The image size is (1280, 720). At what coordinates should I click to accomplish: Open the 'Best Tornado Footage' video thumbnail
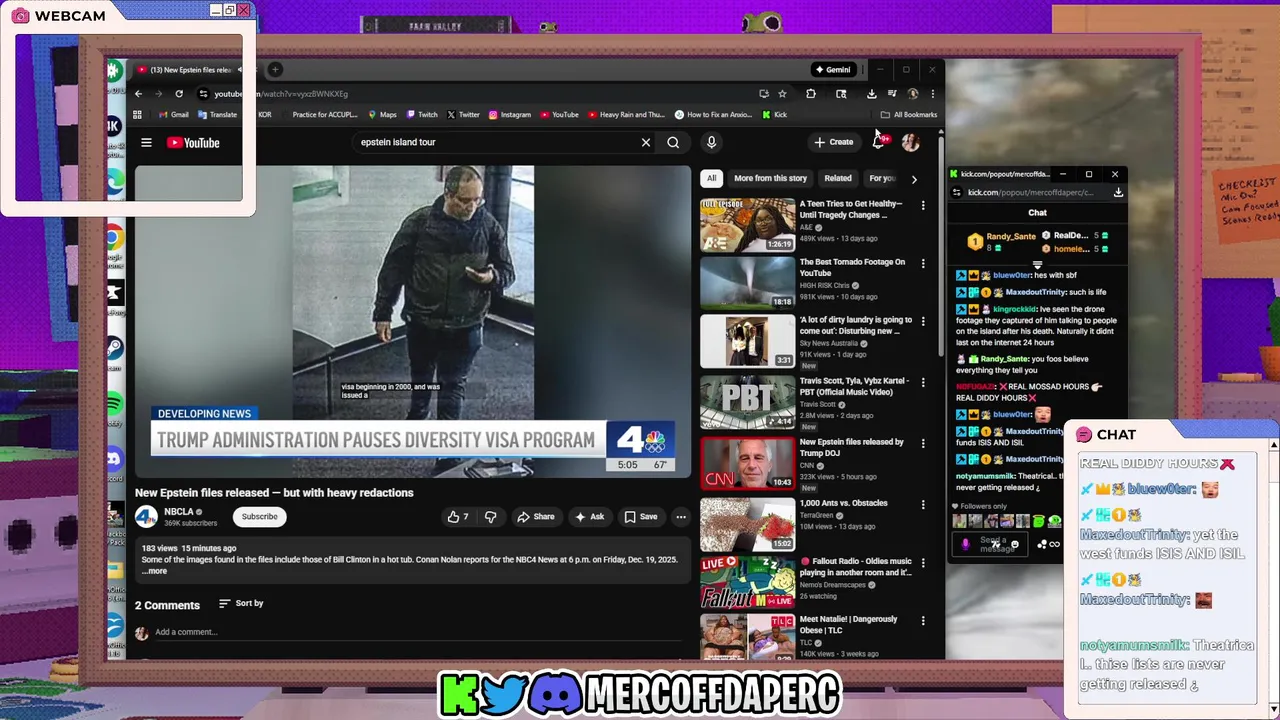tap(748, 282)
